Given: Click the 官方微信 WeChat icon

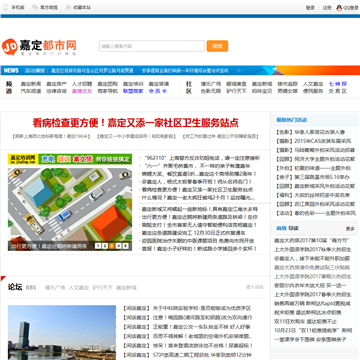Looking at the screenshot, I should pyautogui.click(x=35, y=7).
